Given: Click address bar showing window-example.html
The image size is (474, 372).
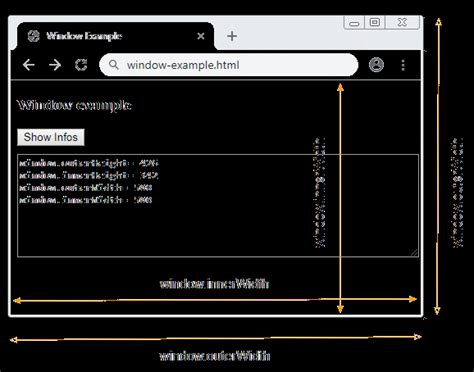Looking at the screenshot, I should click(x=229, y=65).
